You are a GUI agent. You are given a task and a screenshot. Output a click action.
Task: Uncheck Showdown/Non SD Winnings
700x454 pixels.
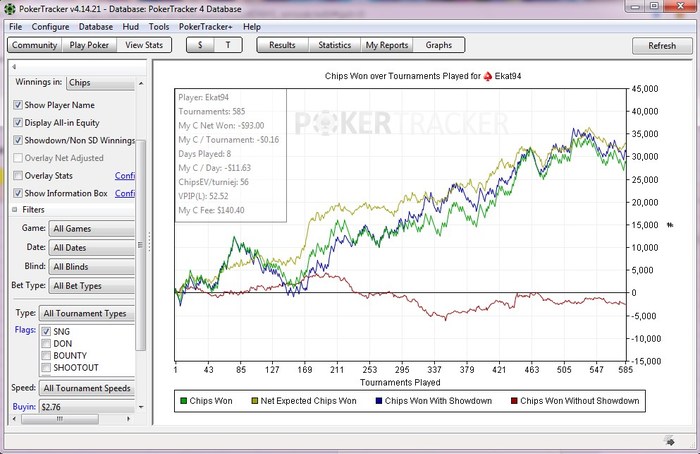[18, 140]
